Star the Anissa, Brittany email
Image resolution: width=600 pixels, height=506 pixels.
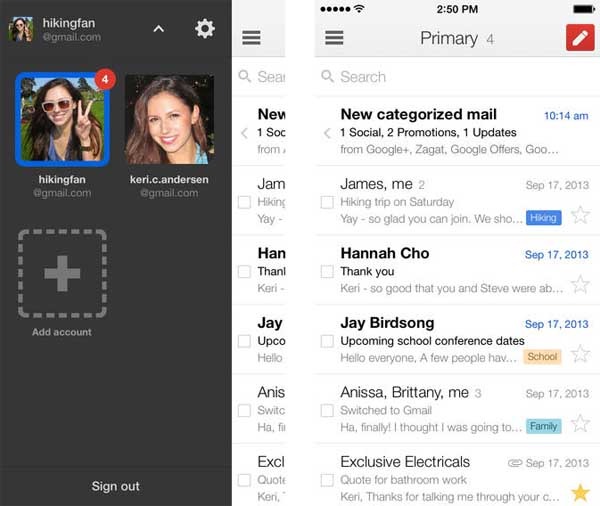pyautogui.click(x=580, y=423)
